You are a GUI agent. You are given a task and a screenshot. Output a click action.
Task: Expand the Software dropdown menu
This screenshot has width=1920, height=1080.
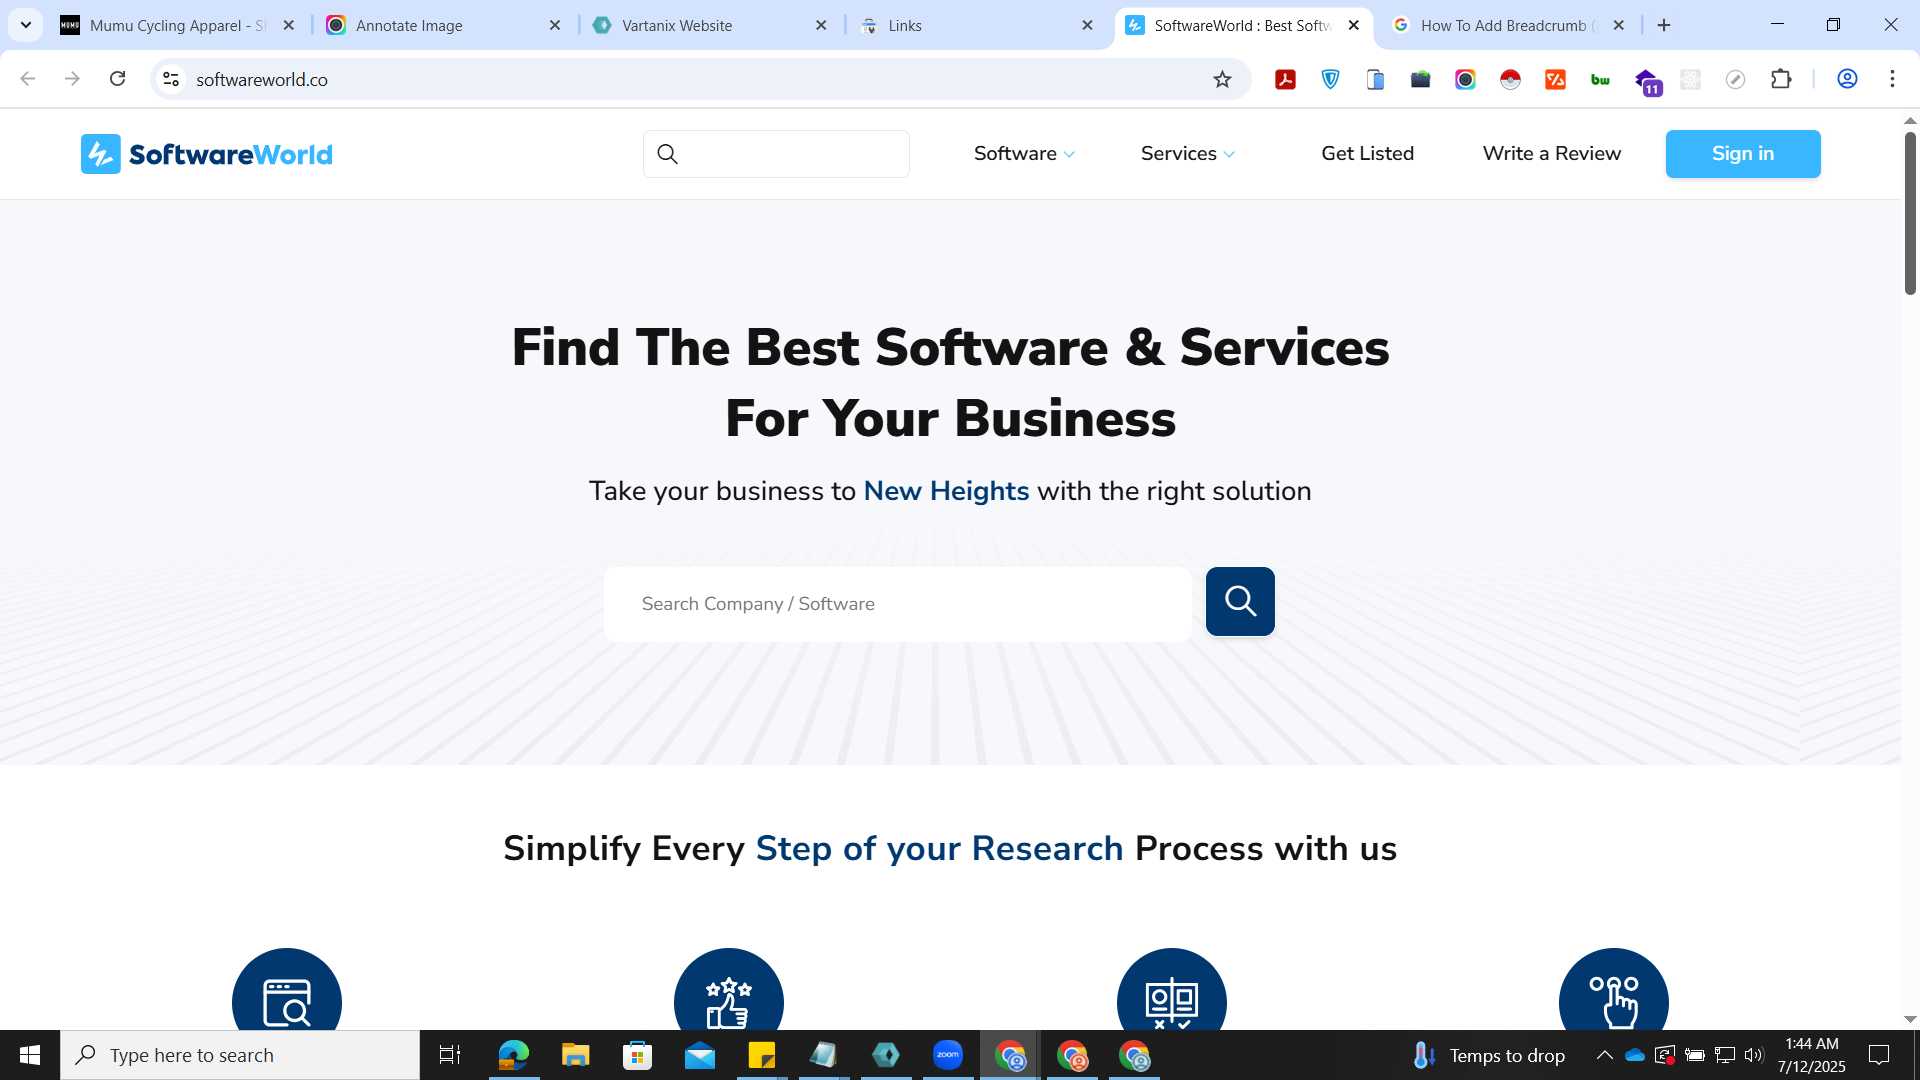[1024, 154]
